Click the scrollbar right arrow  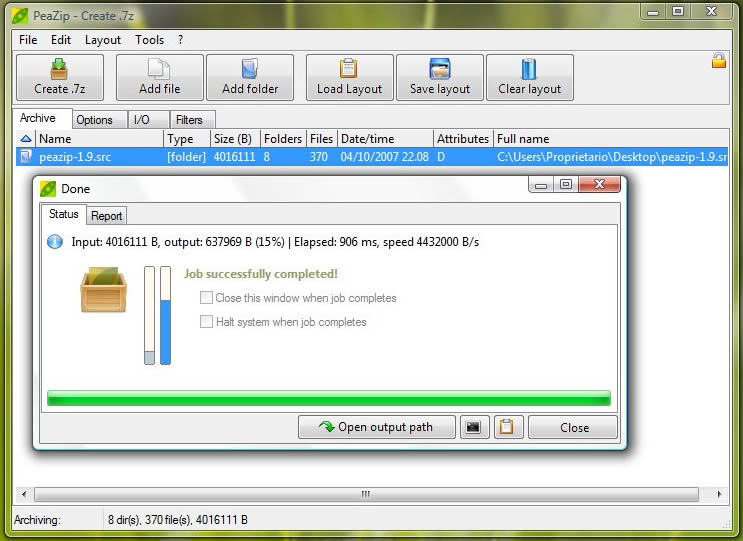(719, 494)
